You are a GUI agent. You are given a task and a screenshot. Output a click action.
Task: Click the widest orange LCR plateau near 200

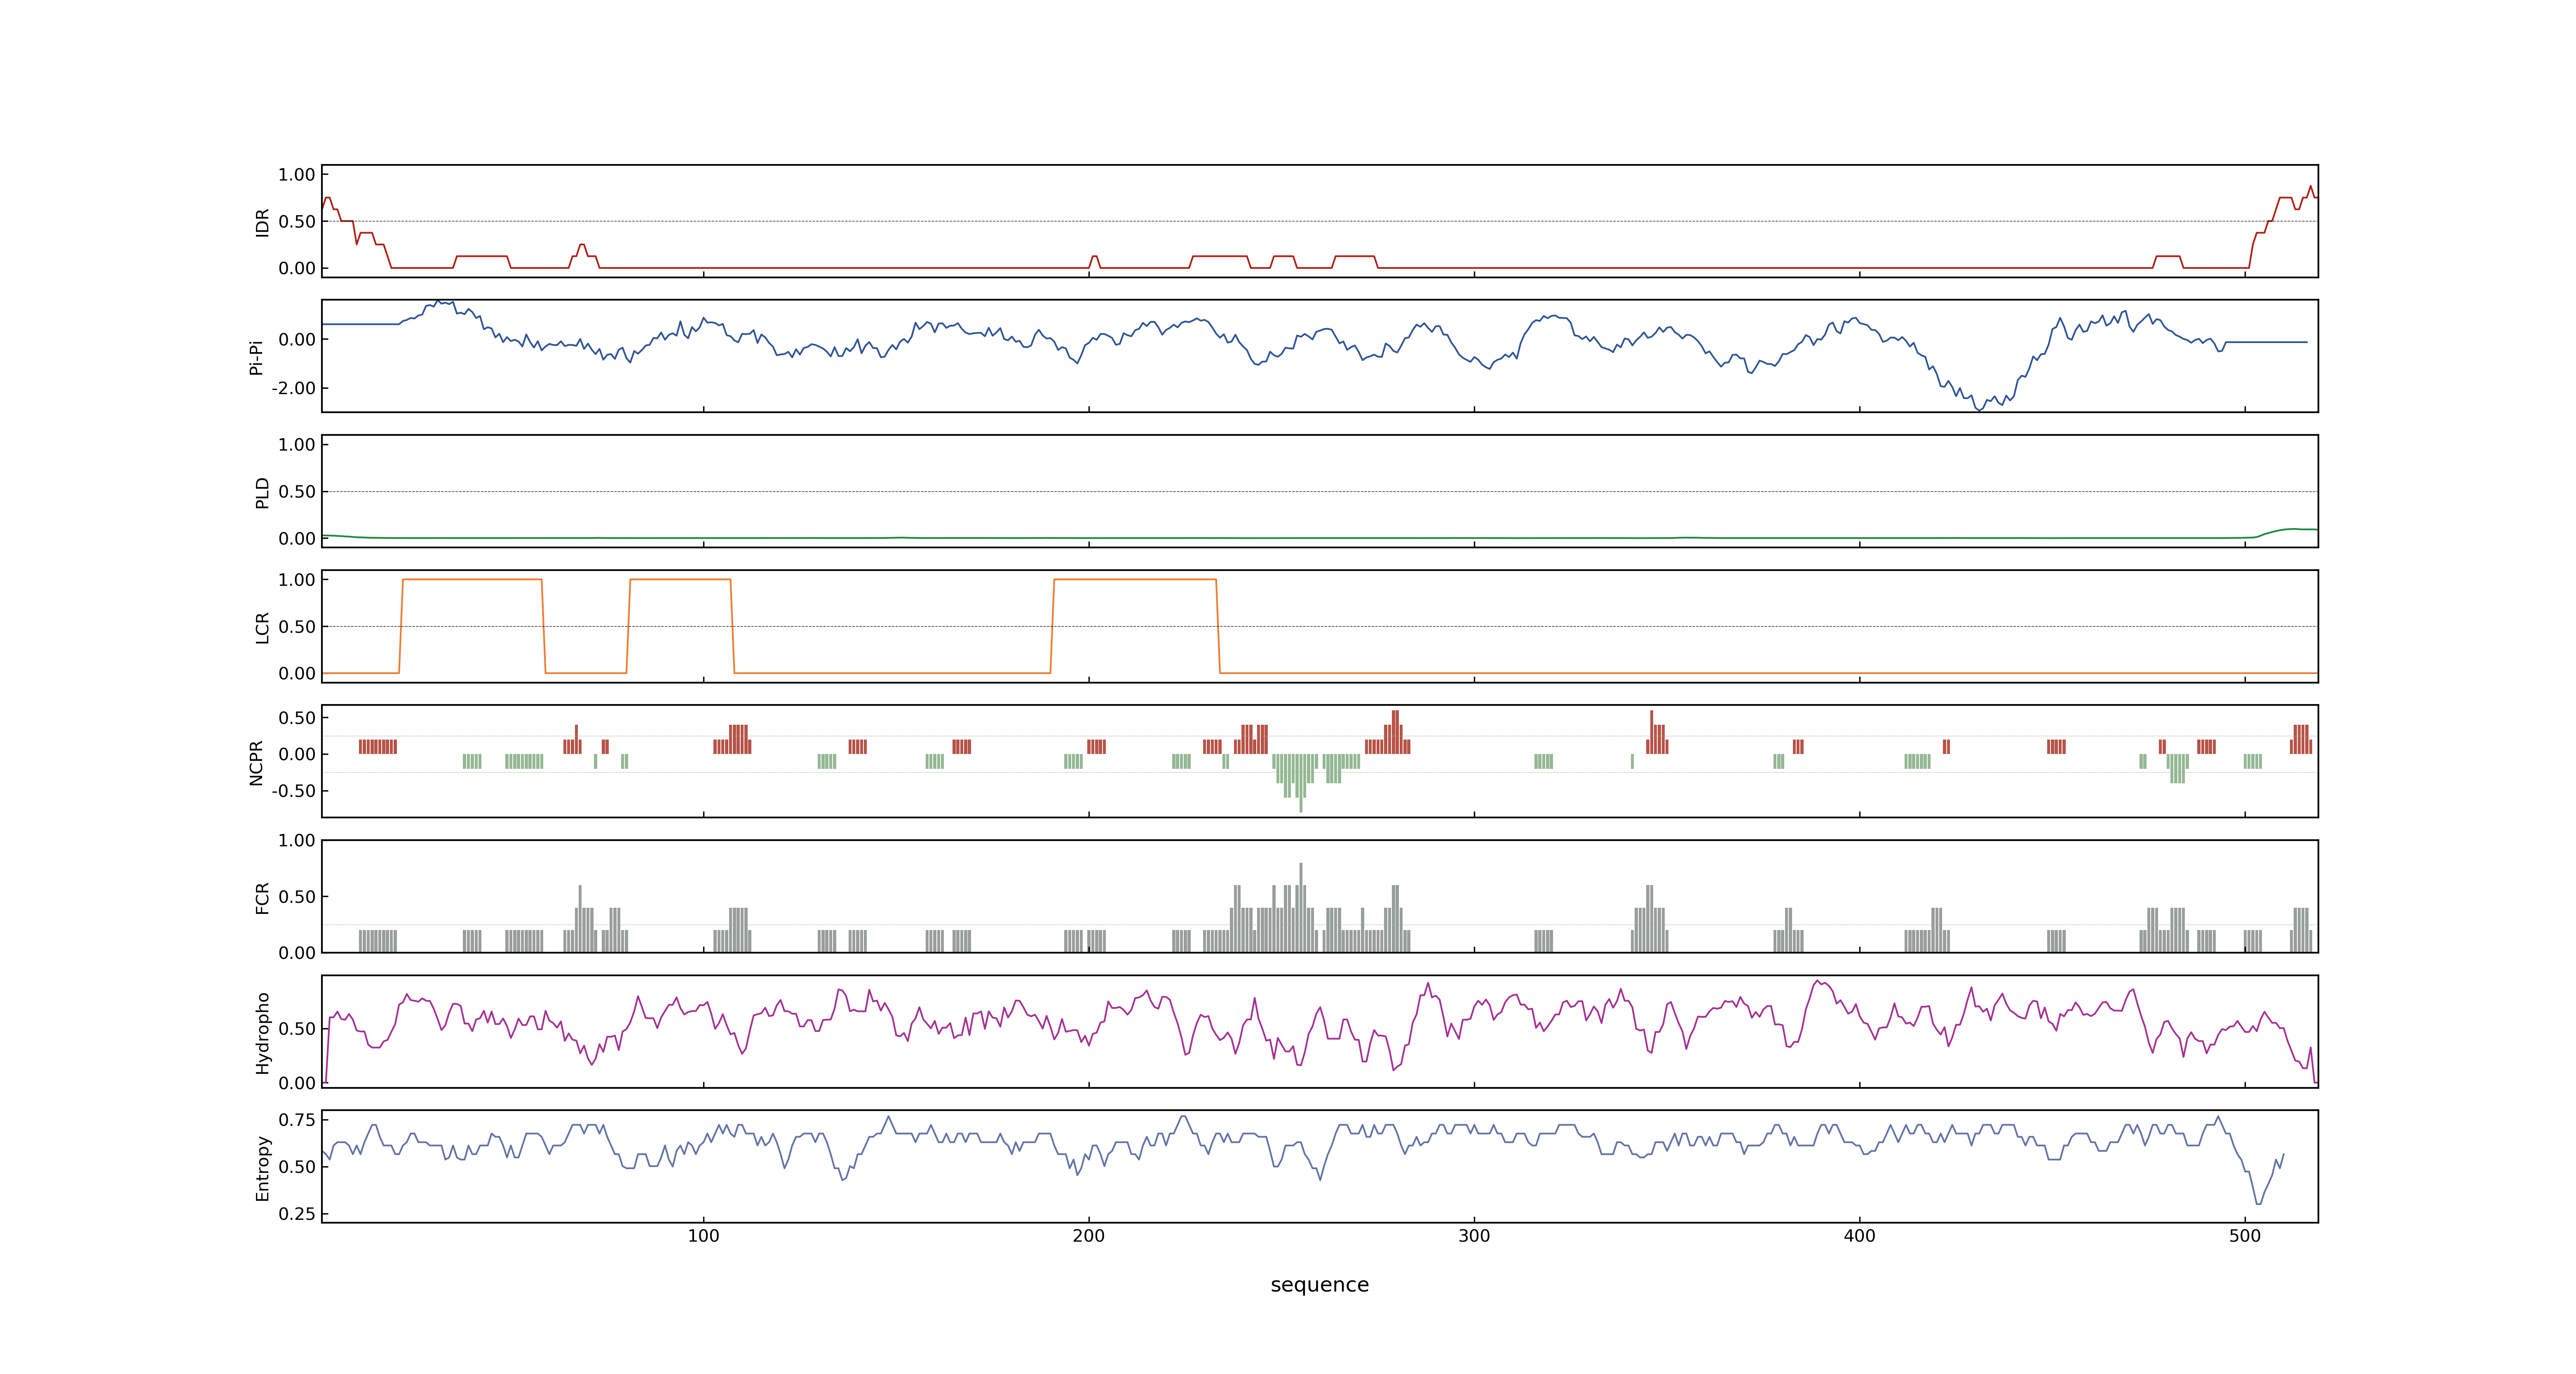point(1135,580)
